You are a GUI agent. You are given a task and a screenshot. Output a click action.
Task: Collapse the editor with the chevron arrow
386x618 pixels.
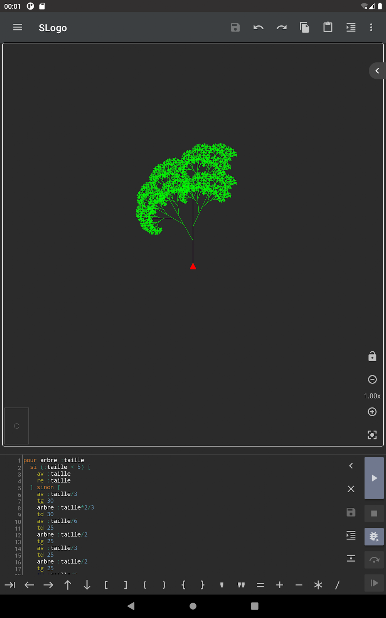click(351, 466)
